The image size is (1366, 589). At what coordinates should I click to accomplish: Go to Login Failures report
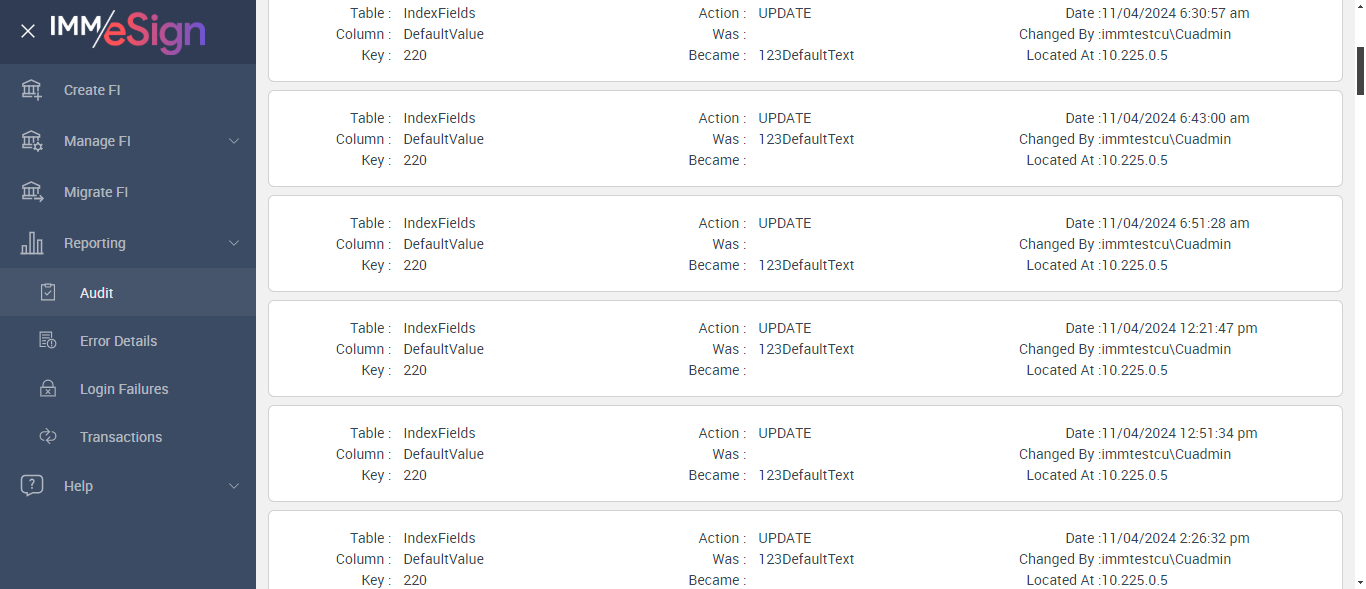124,389
